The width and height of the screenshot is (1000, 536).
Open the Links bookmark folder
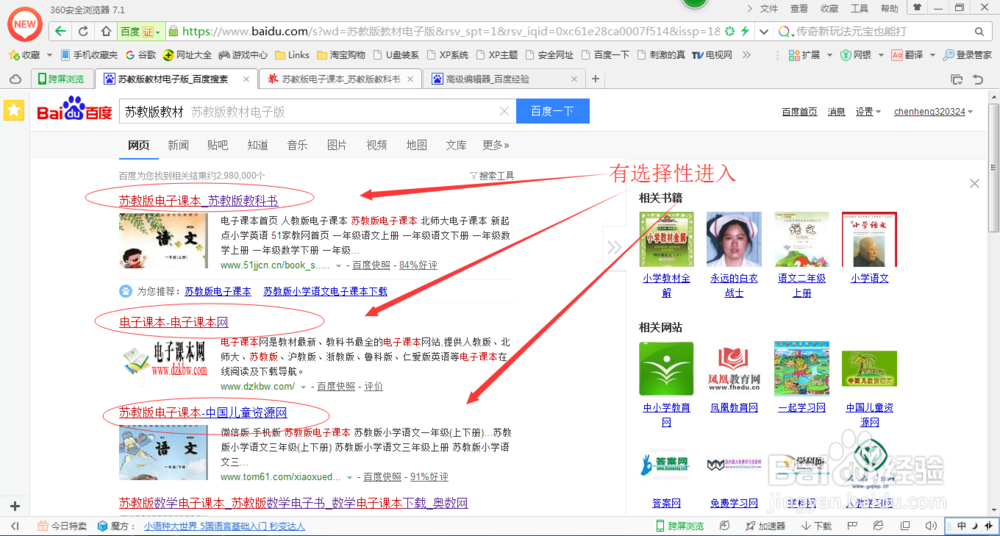(x=291, y=55)
